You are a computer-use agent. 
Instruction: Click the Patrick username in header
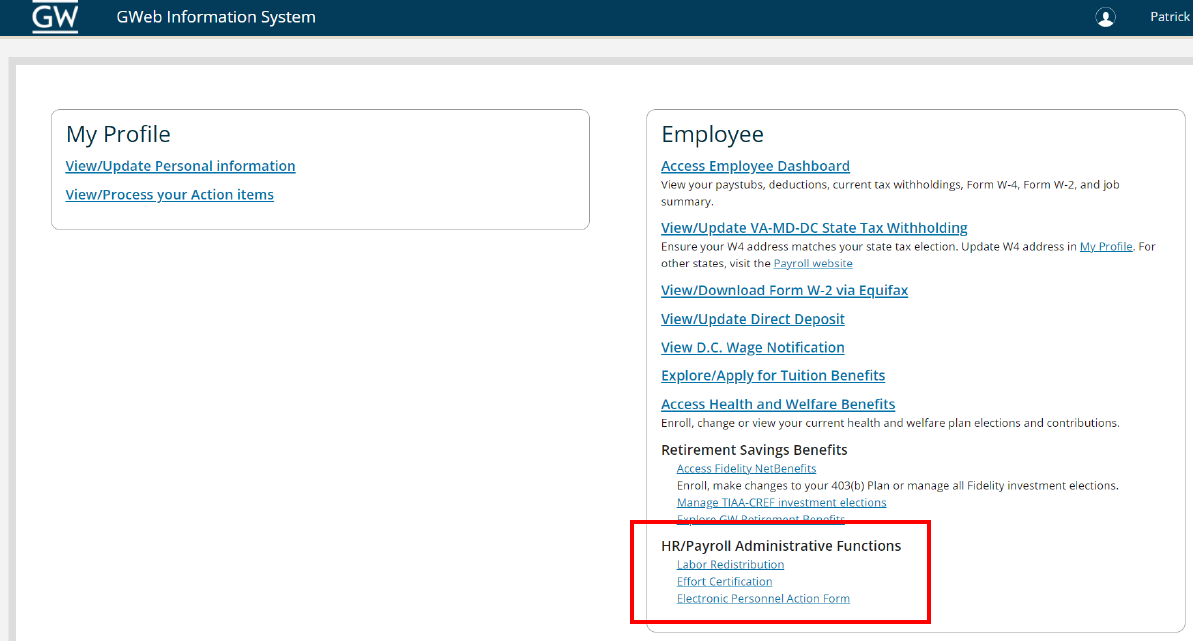tap(1169, 17)
